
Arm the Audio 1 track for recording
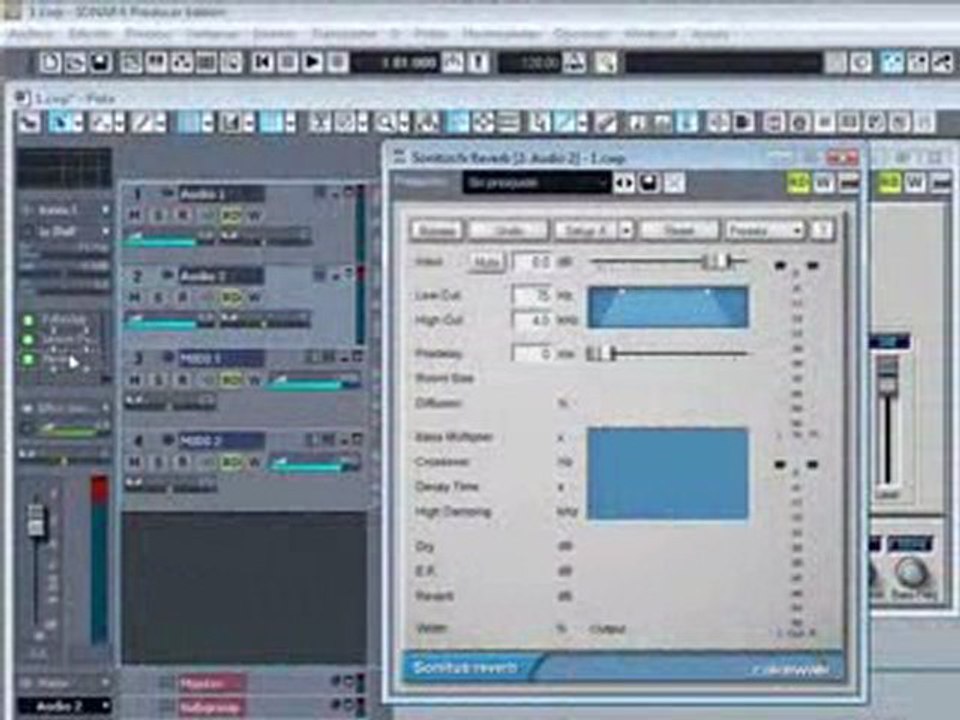182,215
